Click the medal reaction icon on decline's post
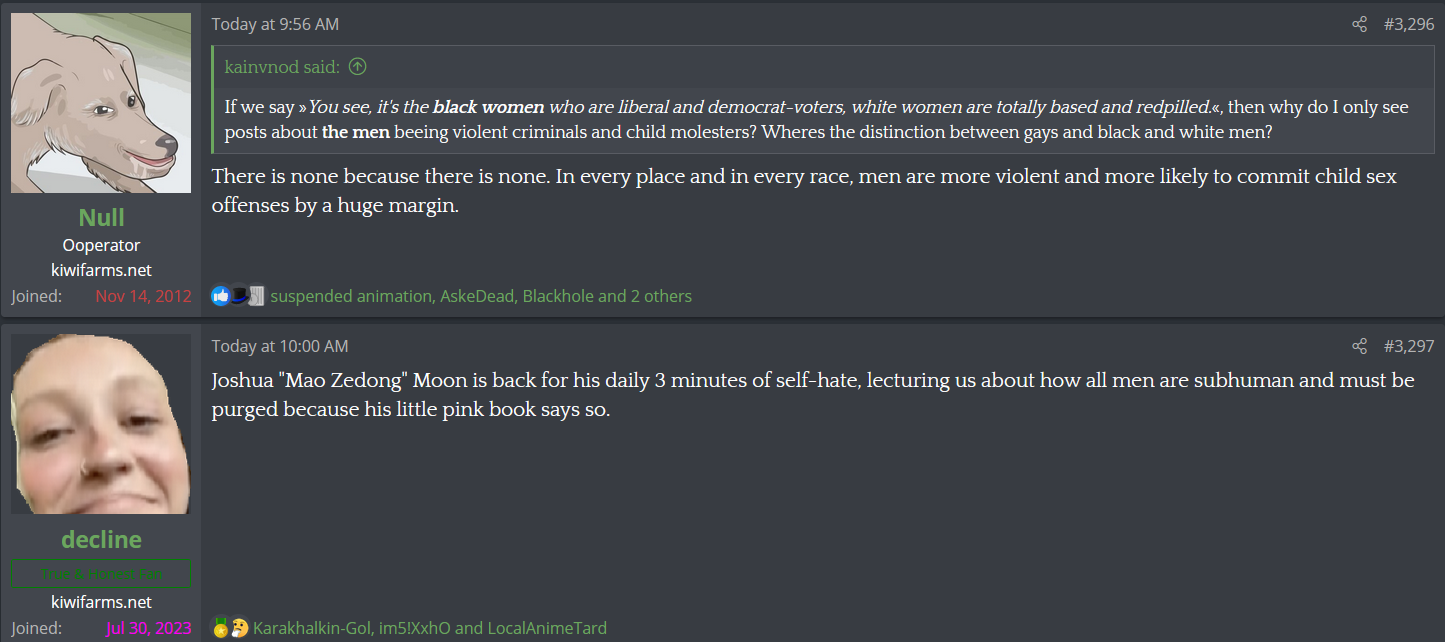This screenshot has width=1445, height=642. tap(221, 628)
